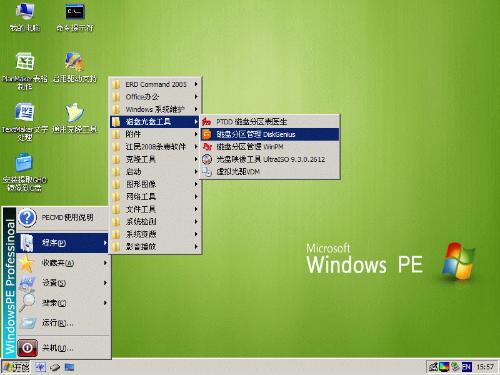This screenshot has height=375, width=500.
Task: Expand the Windows 系统维护 submenu
Action: pyautogui.click(x=155, y=109)
